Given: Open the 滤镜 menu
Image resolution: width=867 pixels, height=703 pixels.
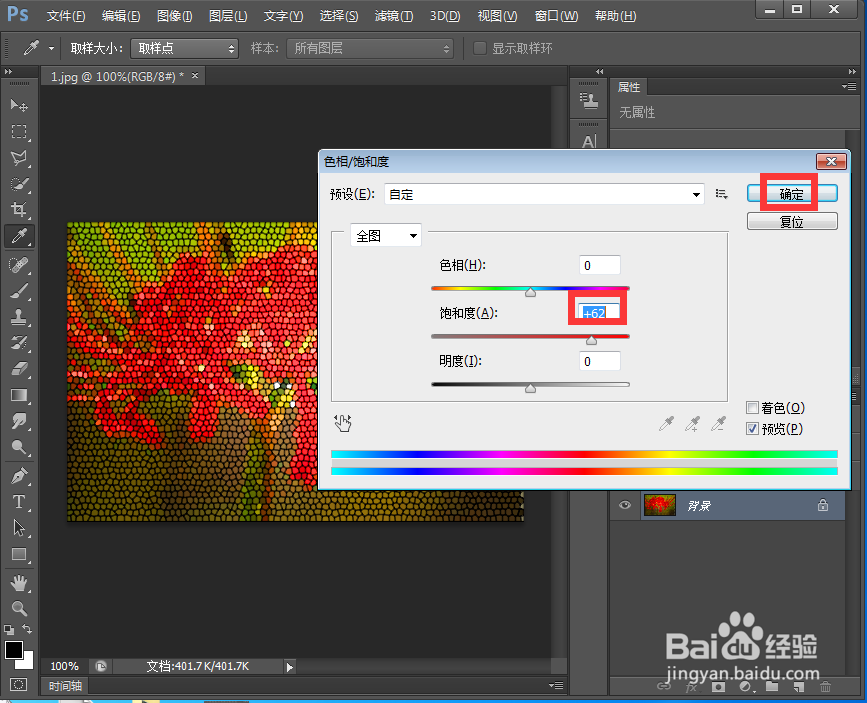Looking at the screenshot, I should (x=394, y=16).
